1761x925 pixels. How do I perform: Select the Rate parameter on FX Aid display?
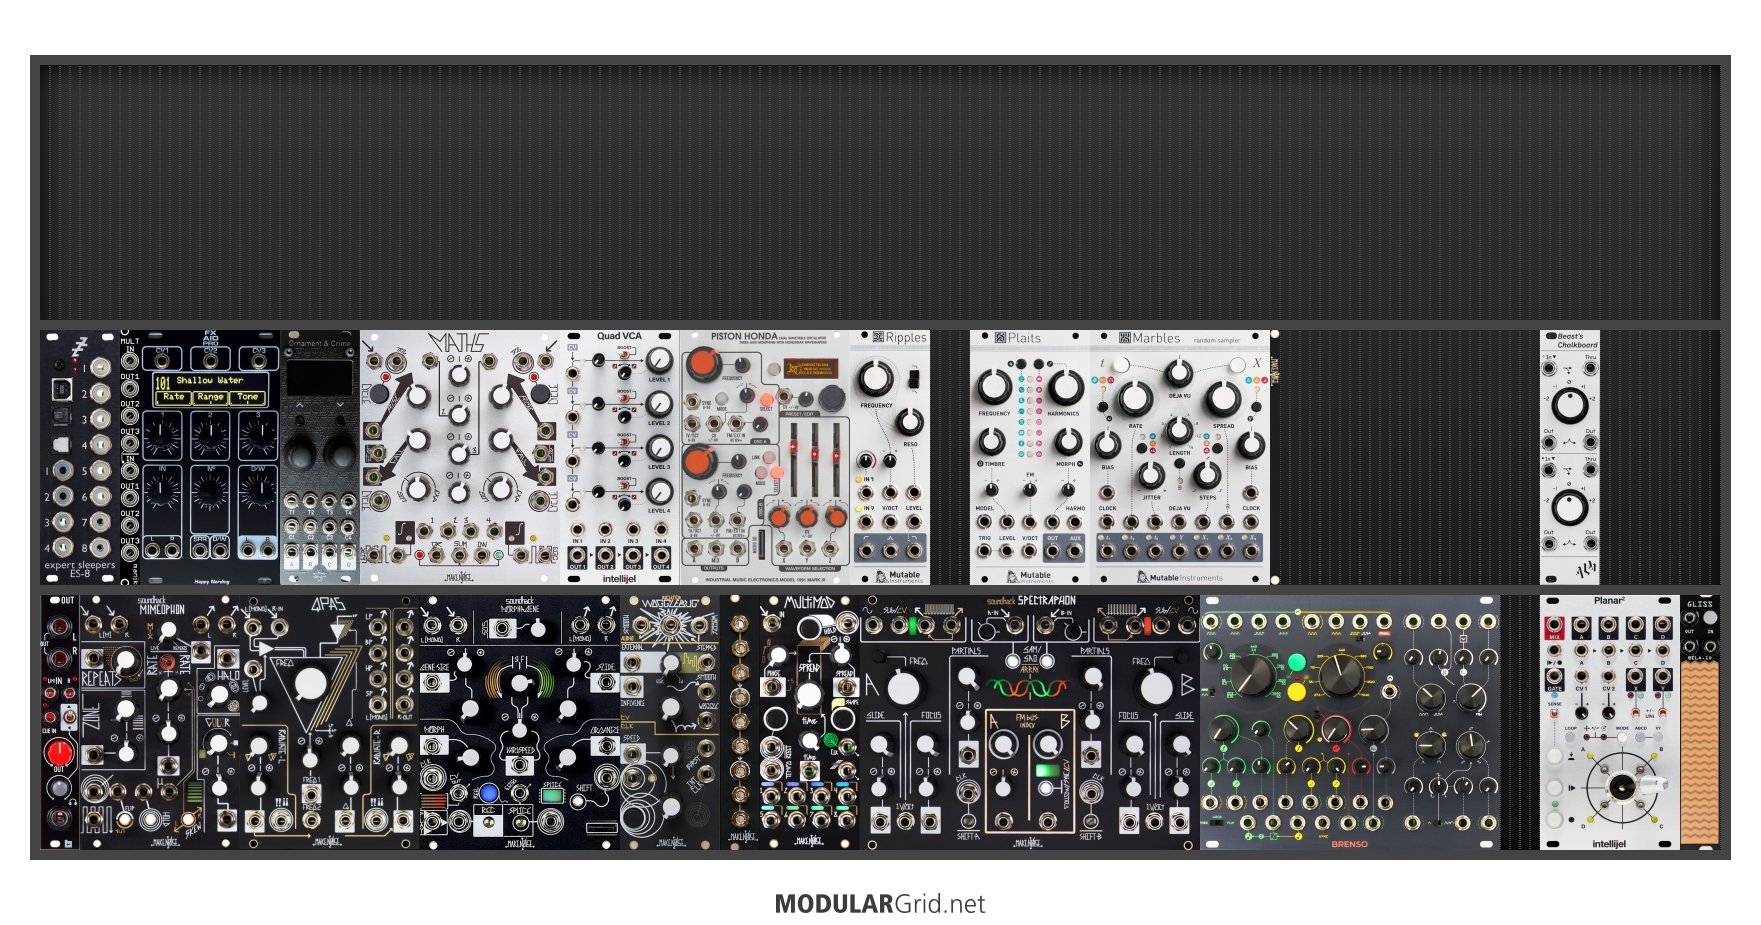174,397
